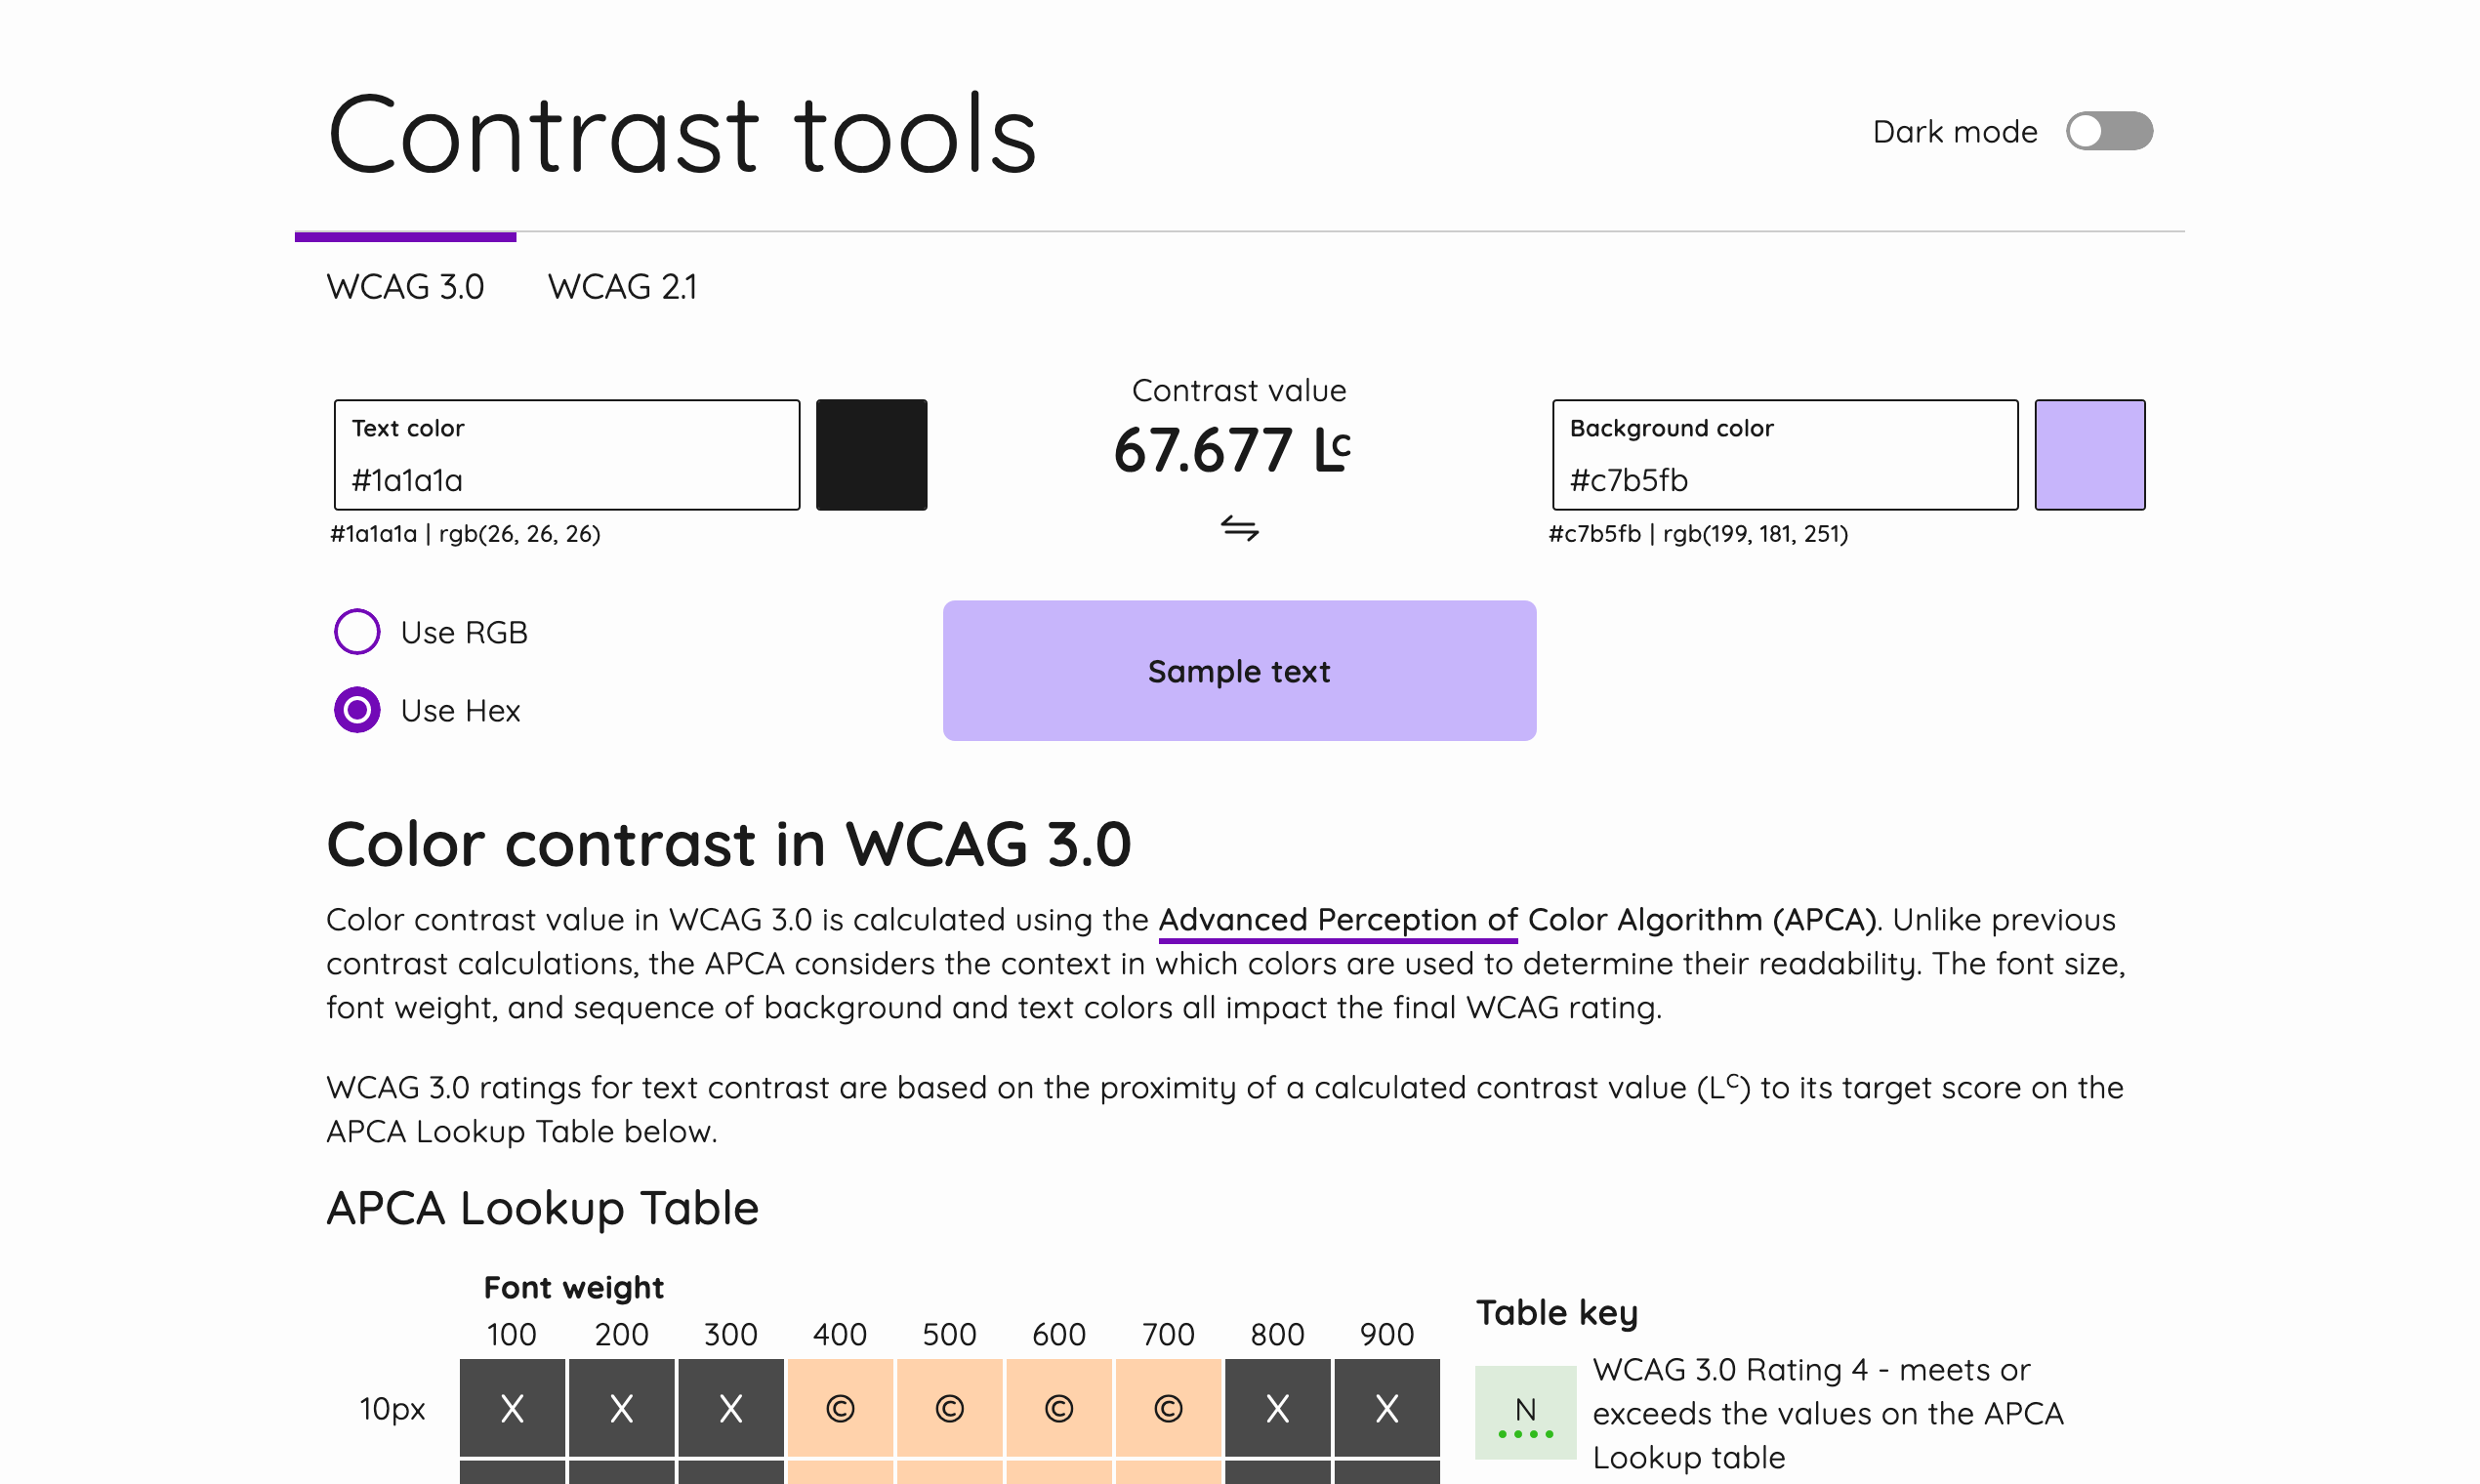Image resolution: width=2480 pixels, height=1484 pixels.
Task: Select the black text color swatch
Action: pos(870,454)
